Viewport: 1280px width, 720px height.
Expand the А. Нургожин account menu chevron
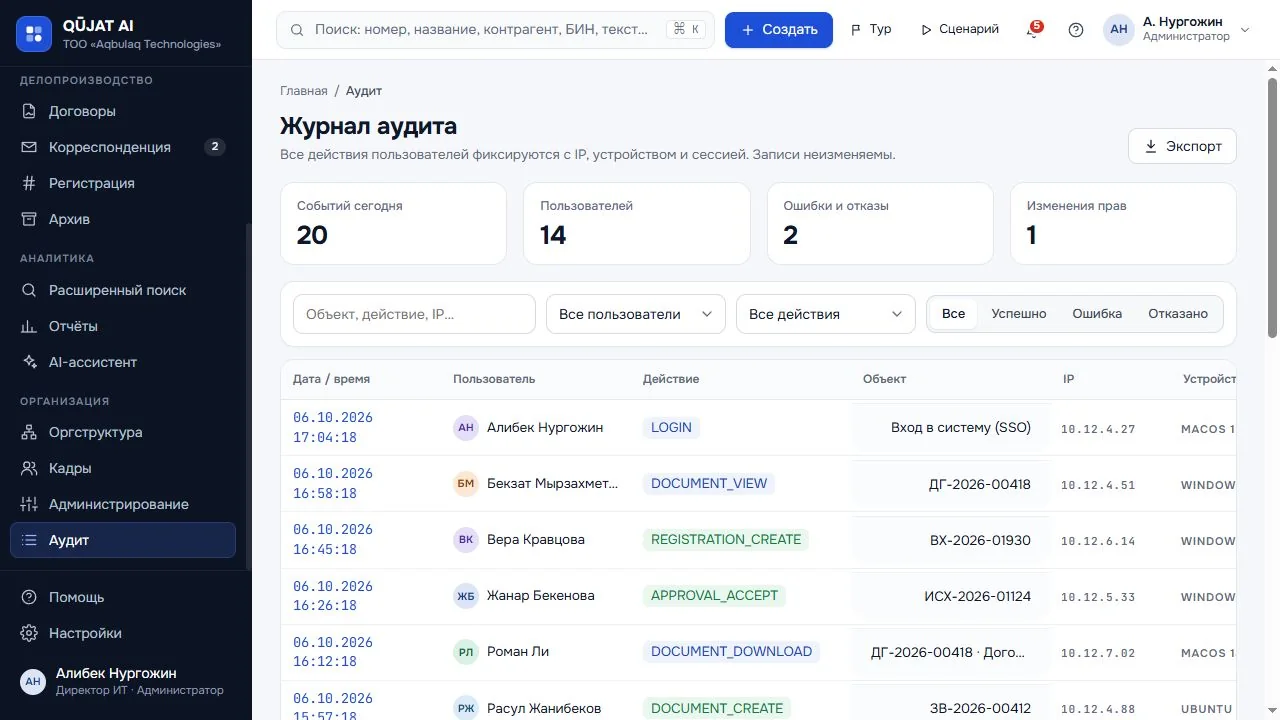(x=1245, y=30)
